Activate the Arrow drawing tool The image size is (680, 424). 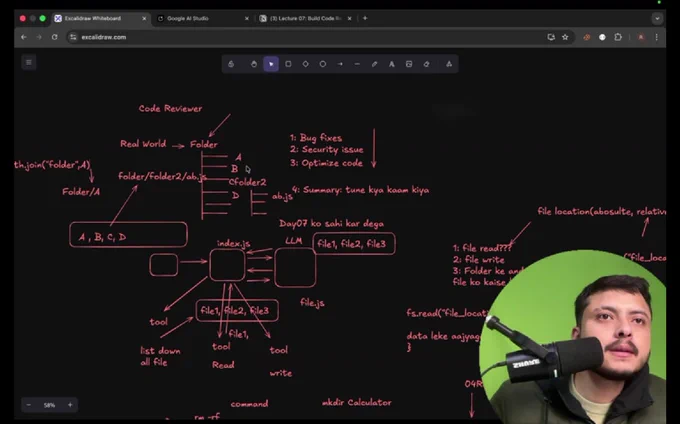(340, 64)
